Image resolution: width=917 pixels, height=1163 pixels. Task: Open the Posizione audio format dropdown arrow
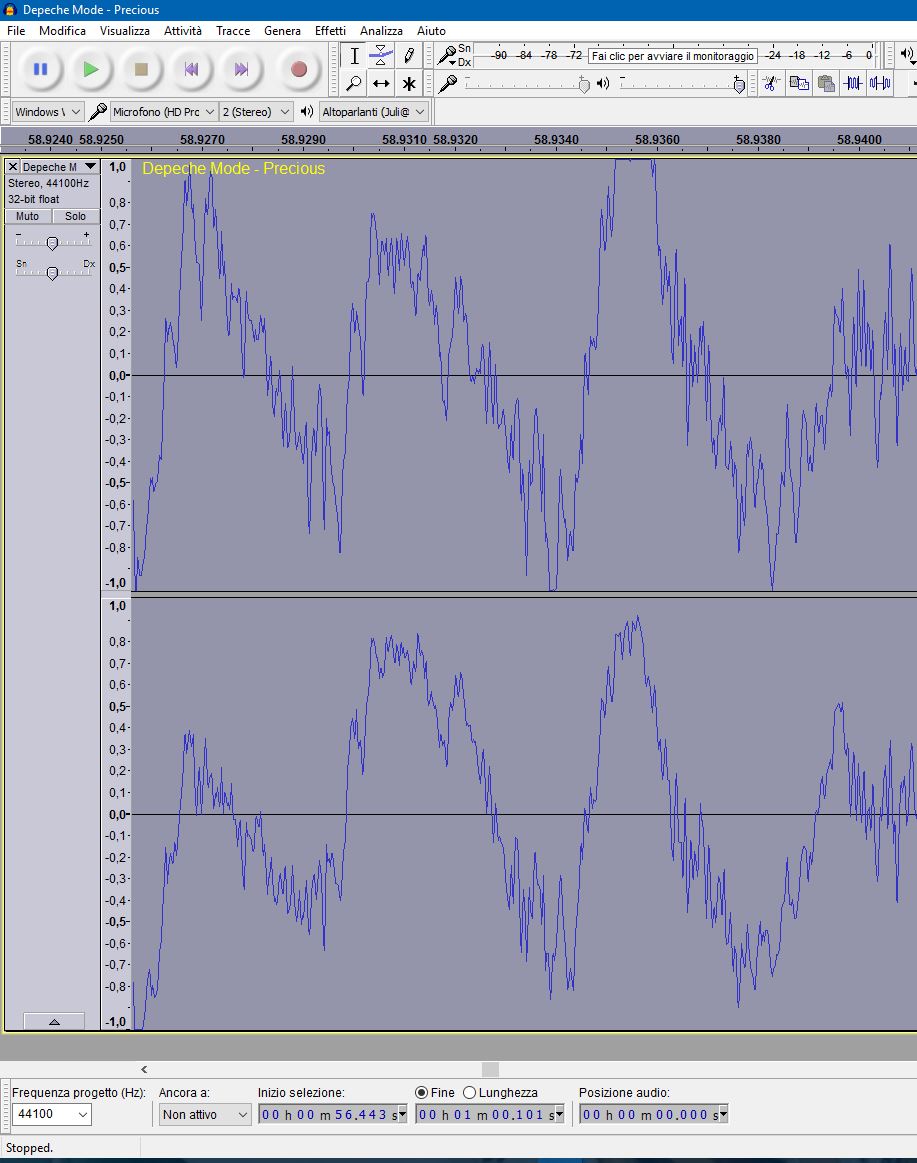723,1114
